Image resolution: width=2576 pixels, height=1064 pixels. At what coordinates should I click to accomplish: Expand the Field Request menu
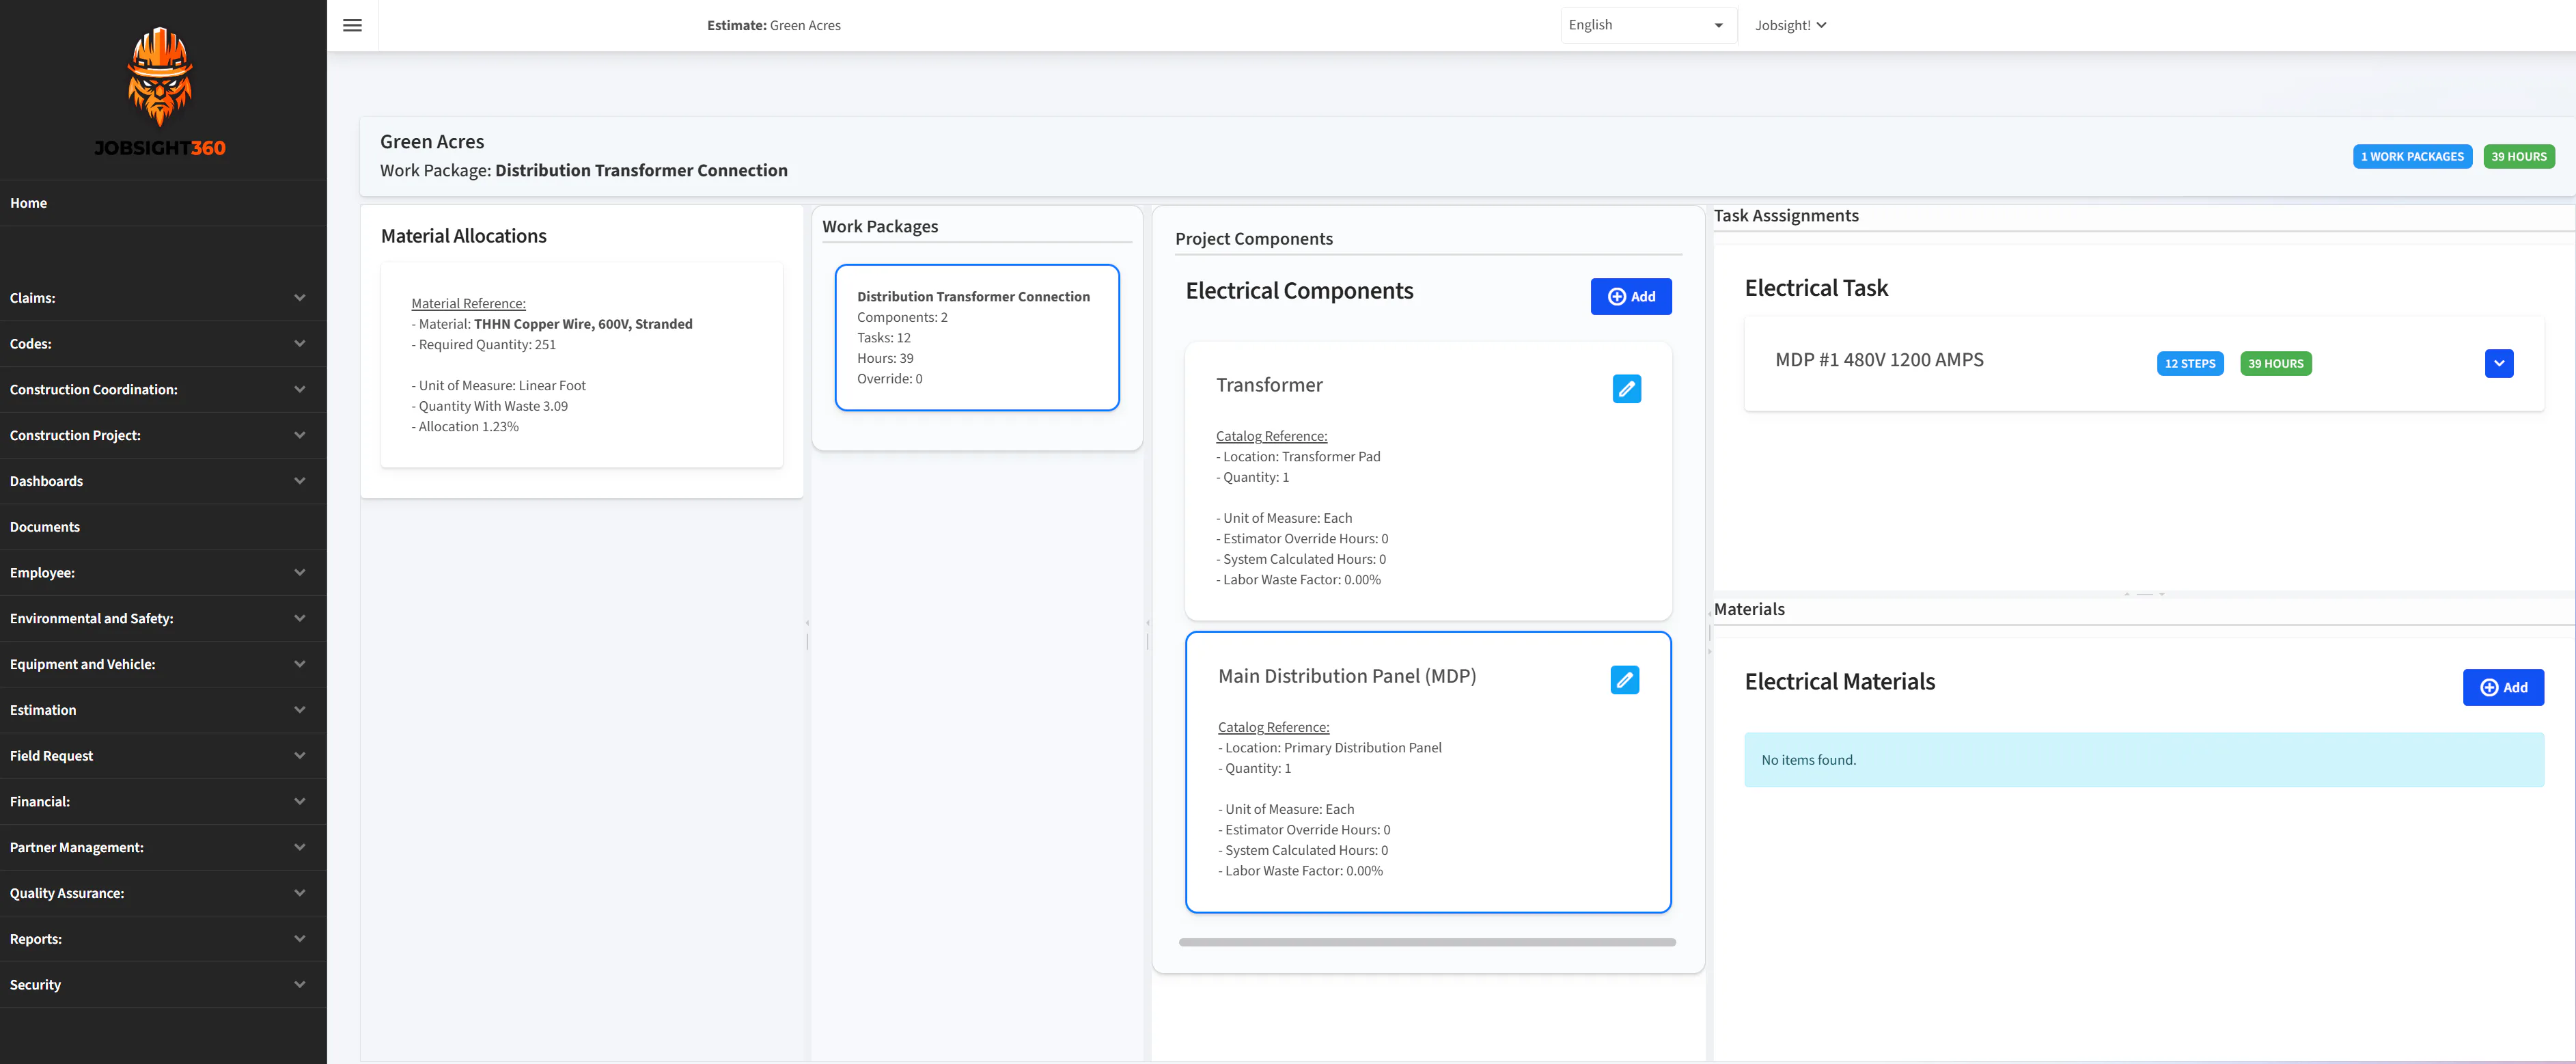coord(163,756)
